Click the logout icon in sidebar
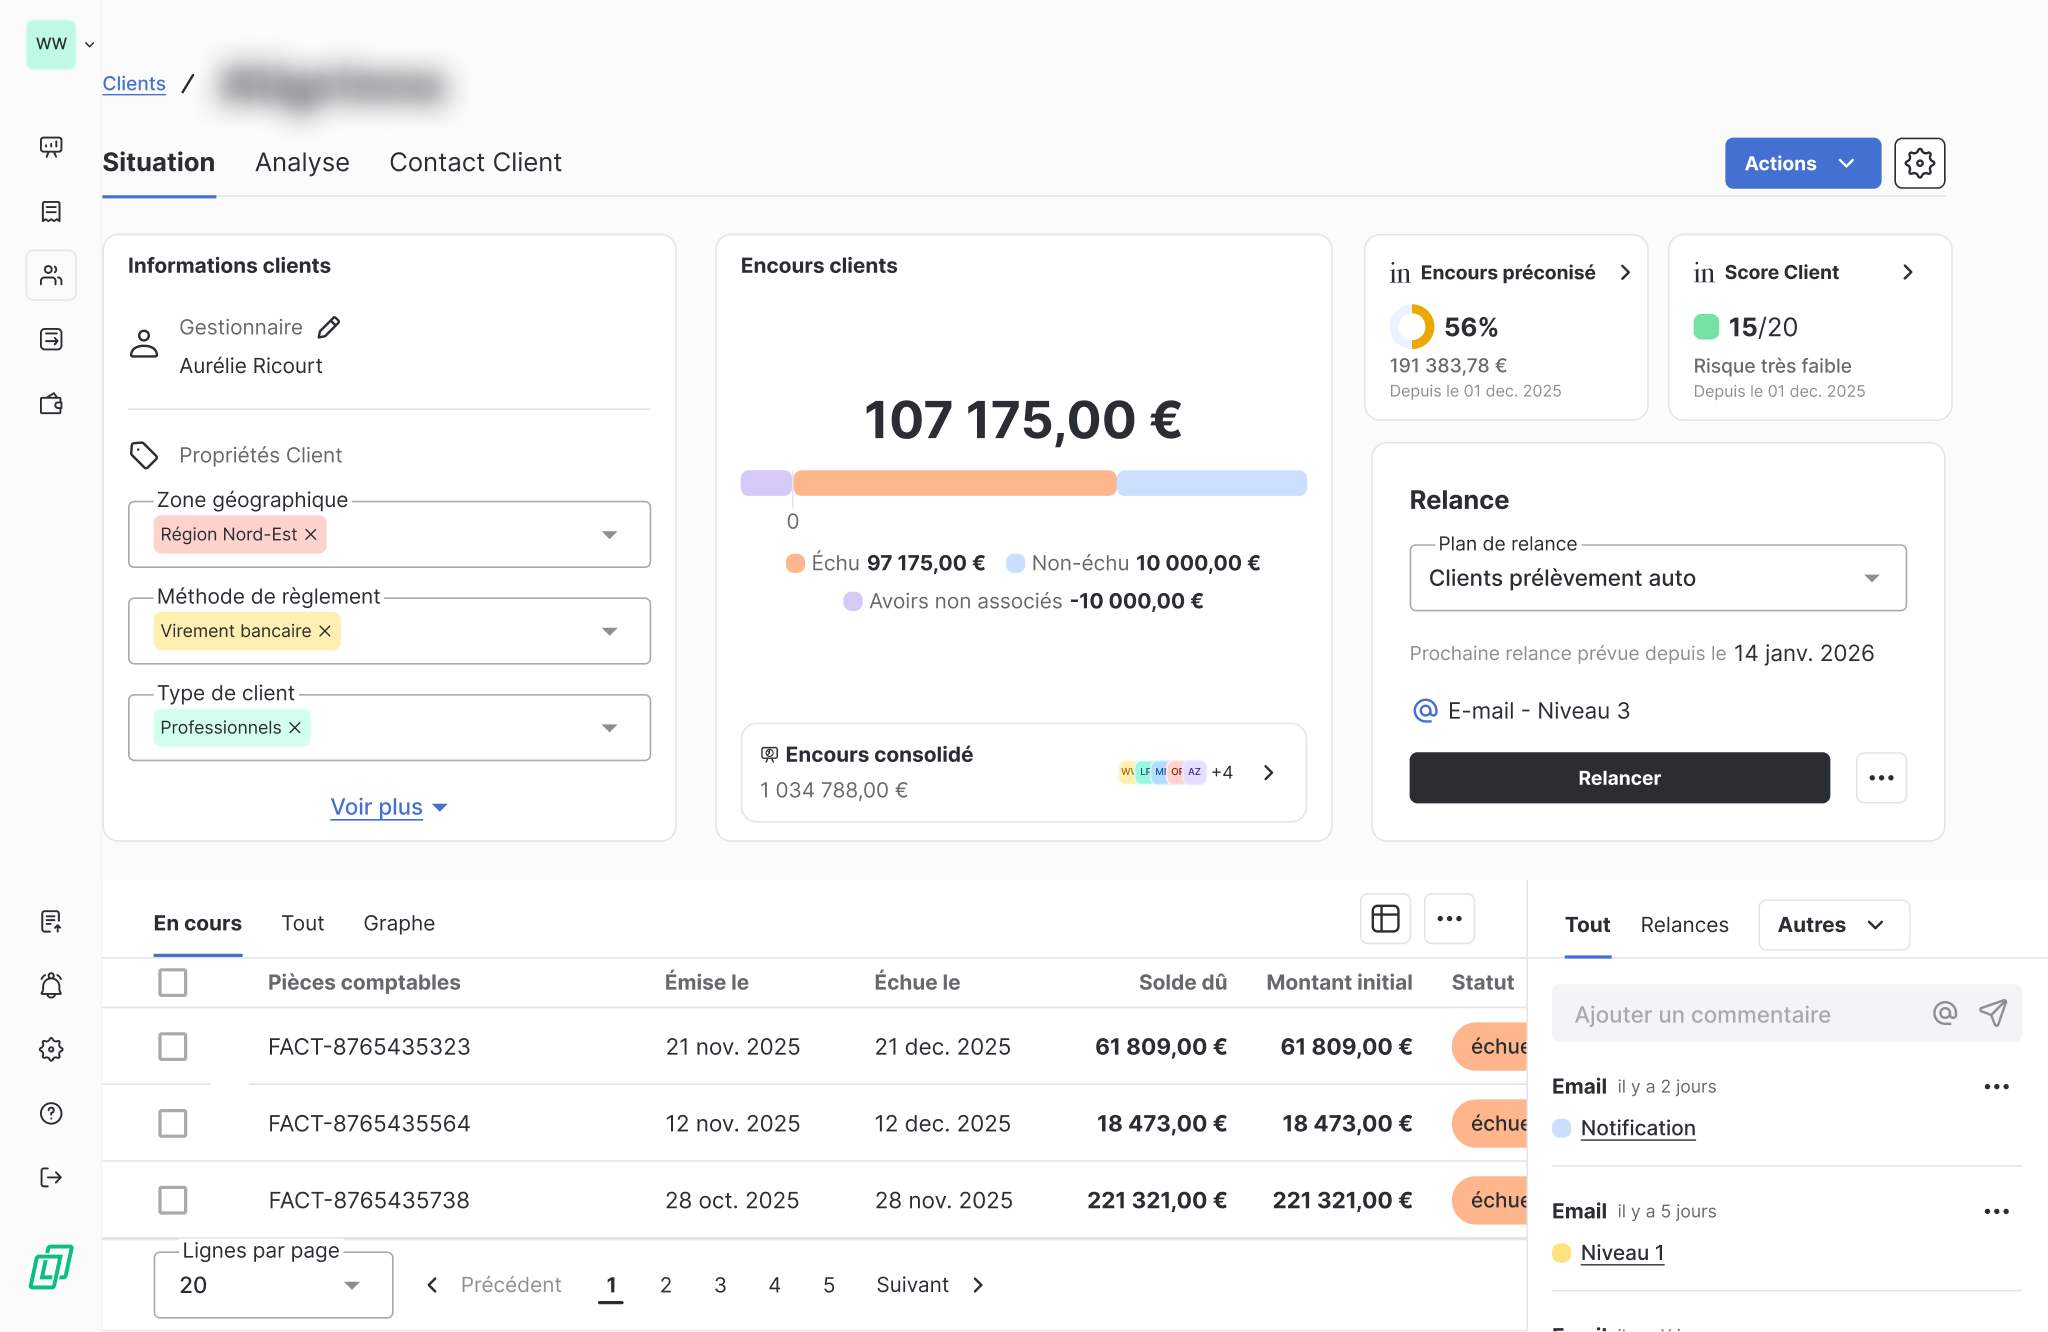2048x1332 pixels. pos(51,1177)
